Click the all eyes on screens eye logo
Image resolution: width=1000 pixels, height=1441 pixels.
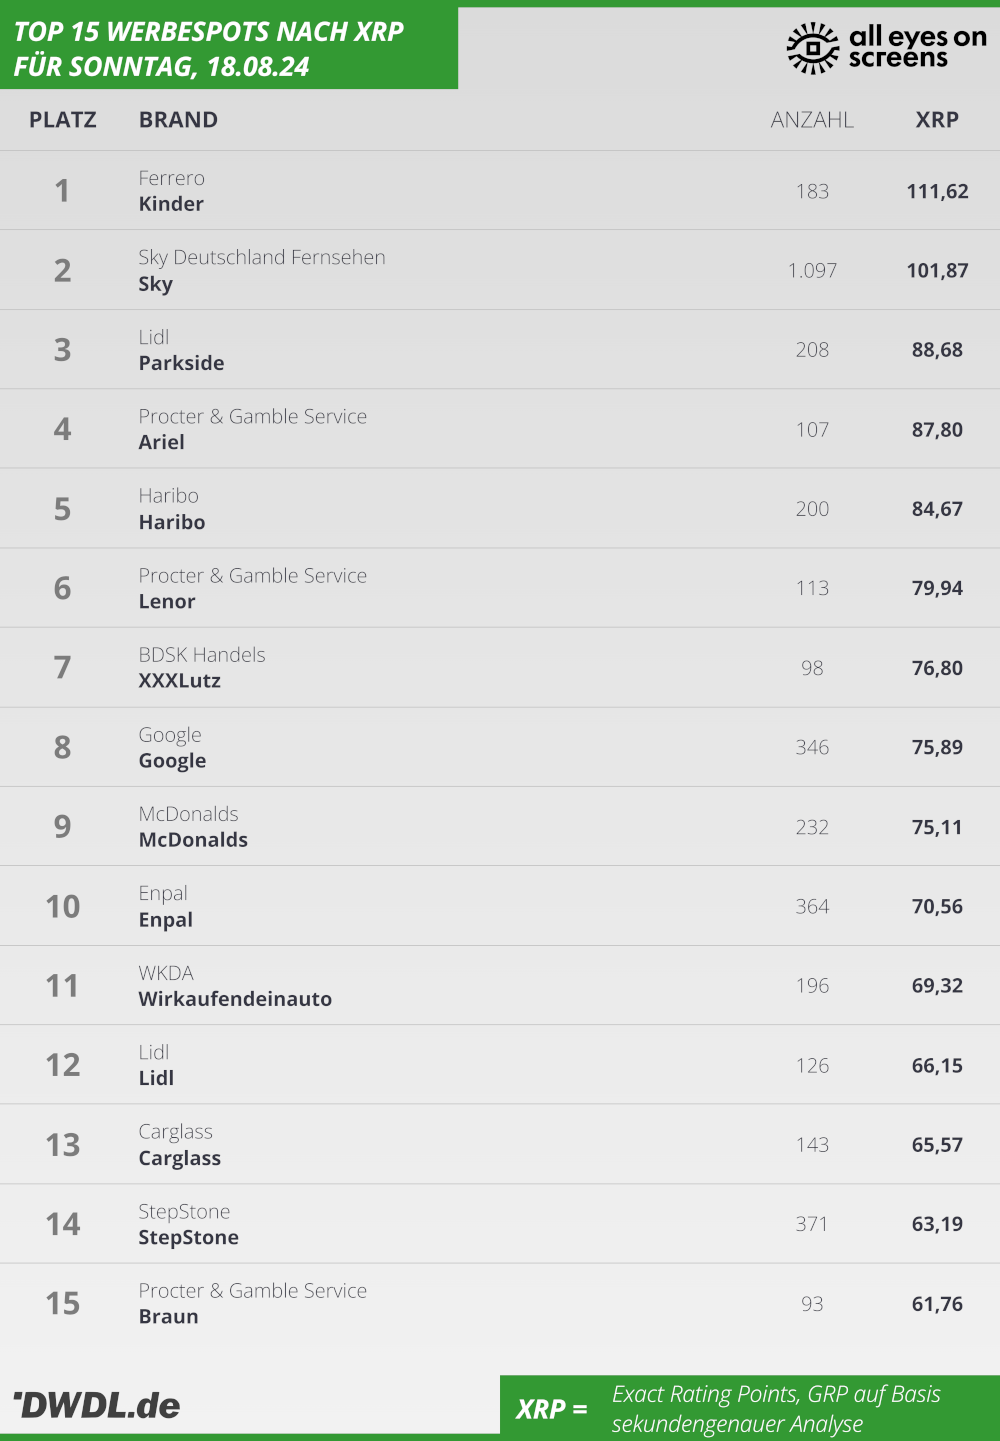pos(812,48)
